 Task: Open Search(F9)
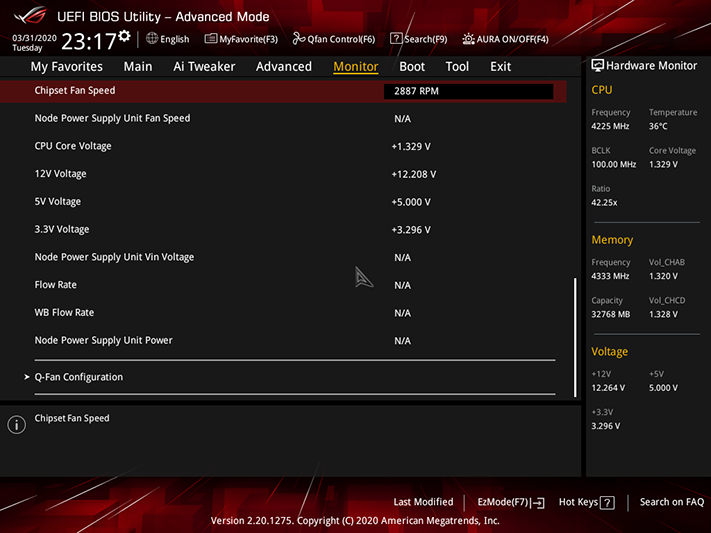pos(419,39)
